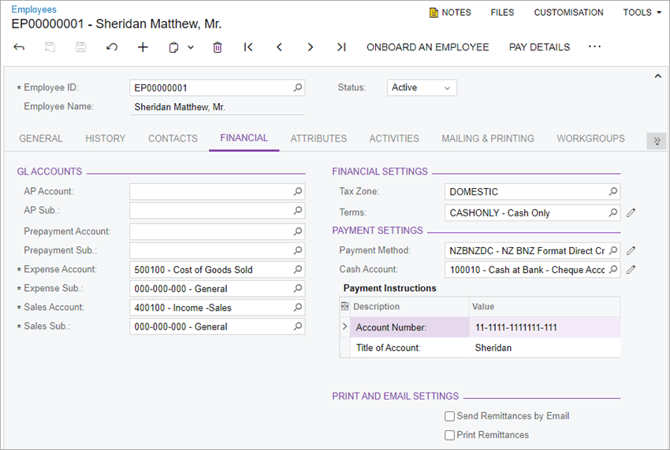The width and height of the screenshot is (670, 450).
Task: Click the Add New Record plus icon
Action: (x=143, y=47)
